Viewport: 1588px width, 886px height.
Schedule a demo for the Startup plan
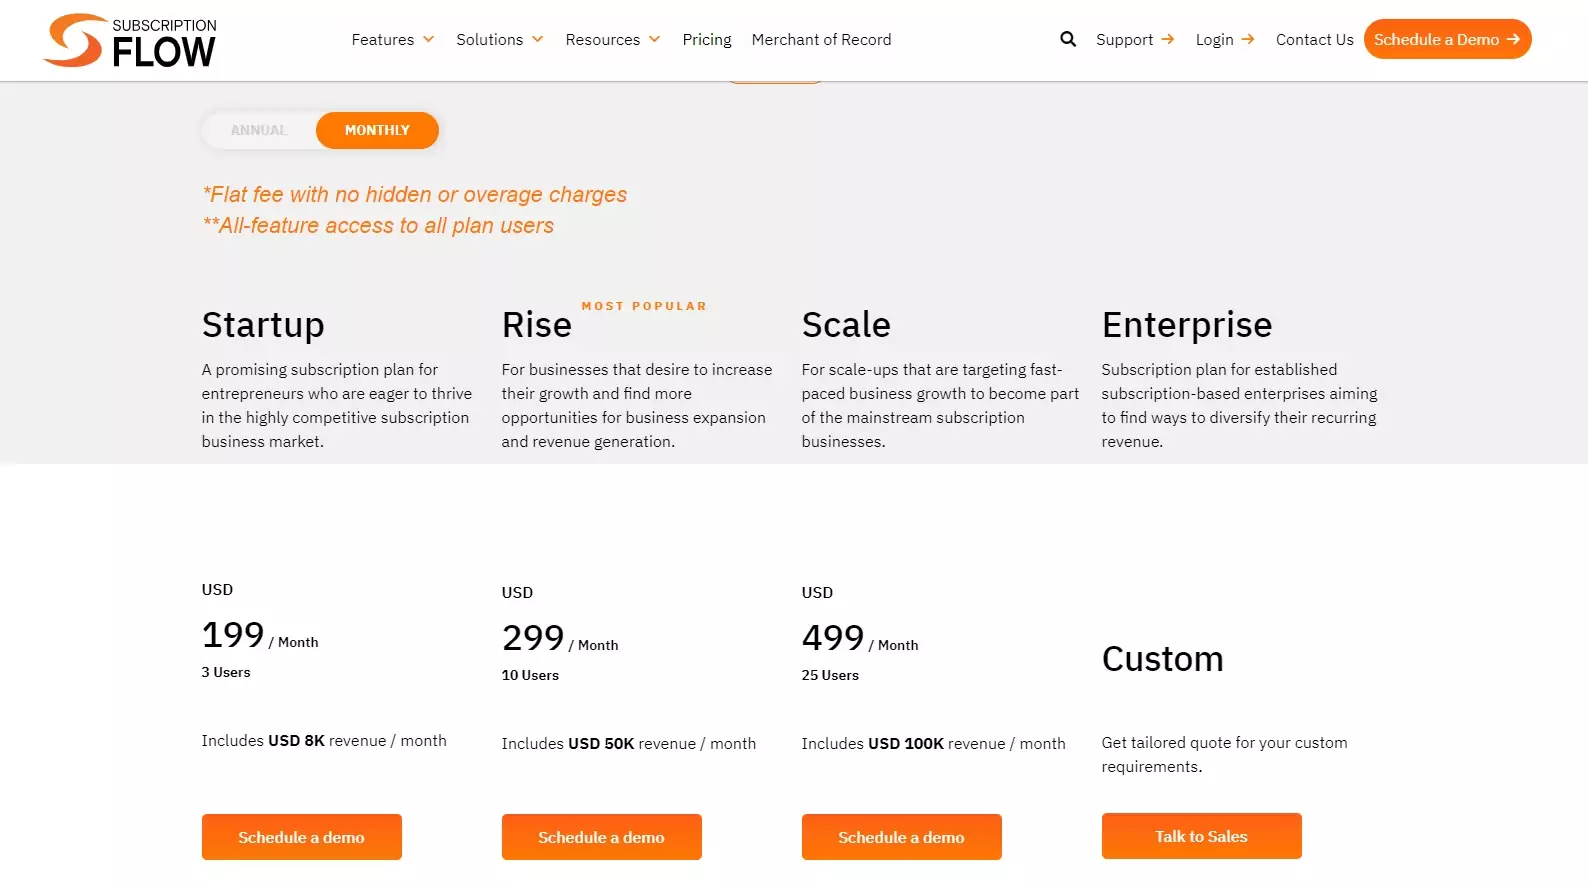(x=301, y=837)
